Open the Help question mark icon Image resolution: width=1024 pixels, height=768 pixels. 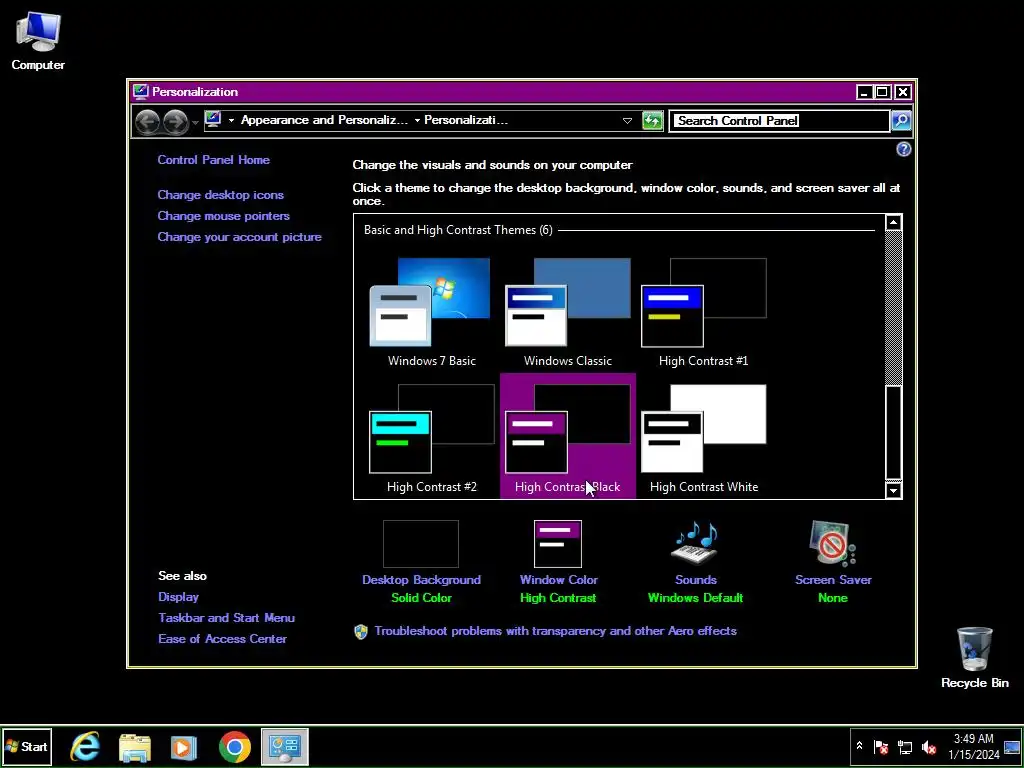[903, 150]
